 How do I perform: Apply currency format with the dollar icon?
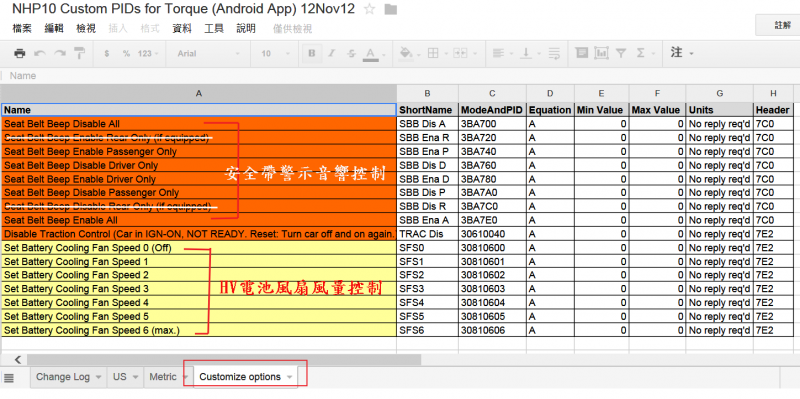coord(107,53)
